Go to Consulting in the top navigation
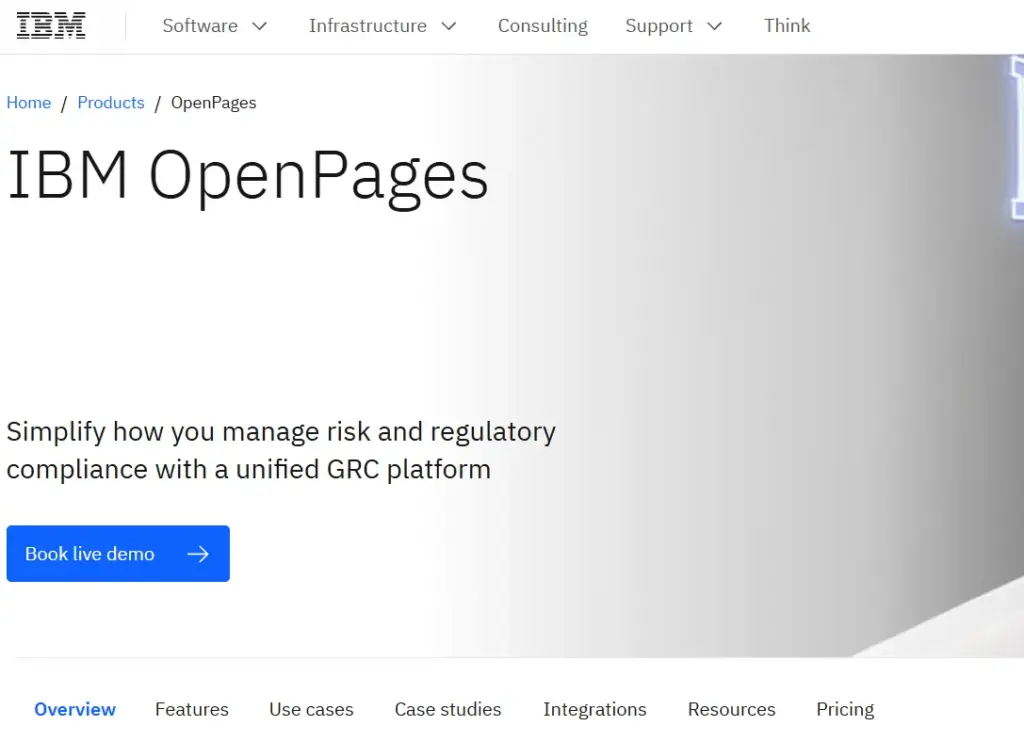 [543, 25]
